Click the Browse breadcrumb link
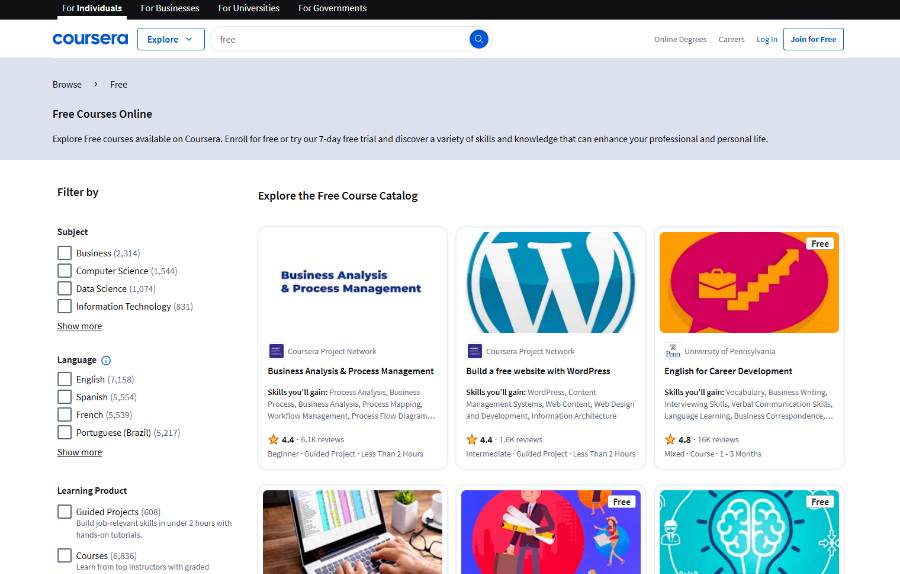 point(67,84)
